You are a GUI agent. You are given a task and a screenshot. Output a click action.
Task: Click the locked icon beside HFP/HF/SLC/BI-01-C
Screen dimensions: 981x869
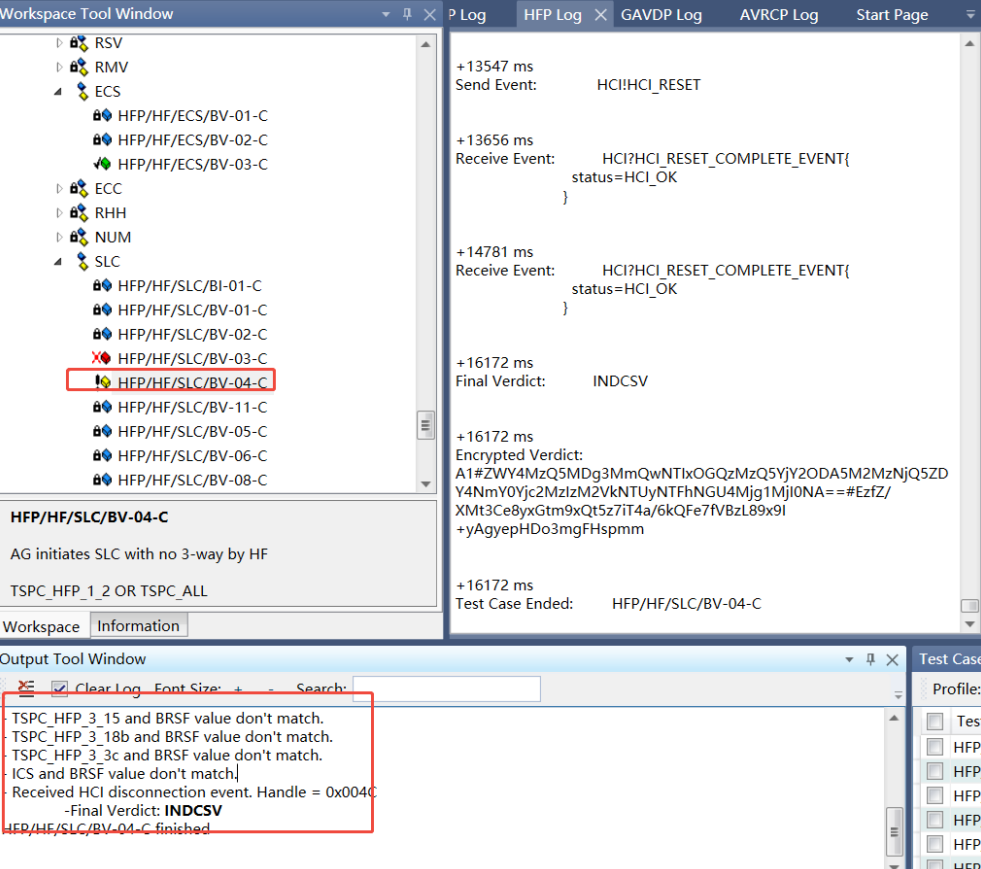tap(102, 286)
